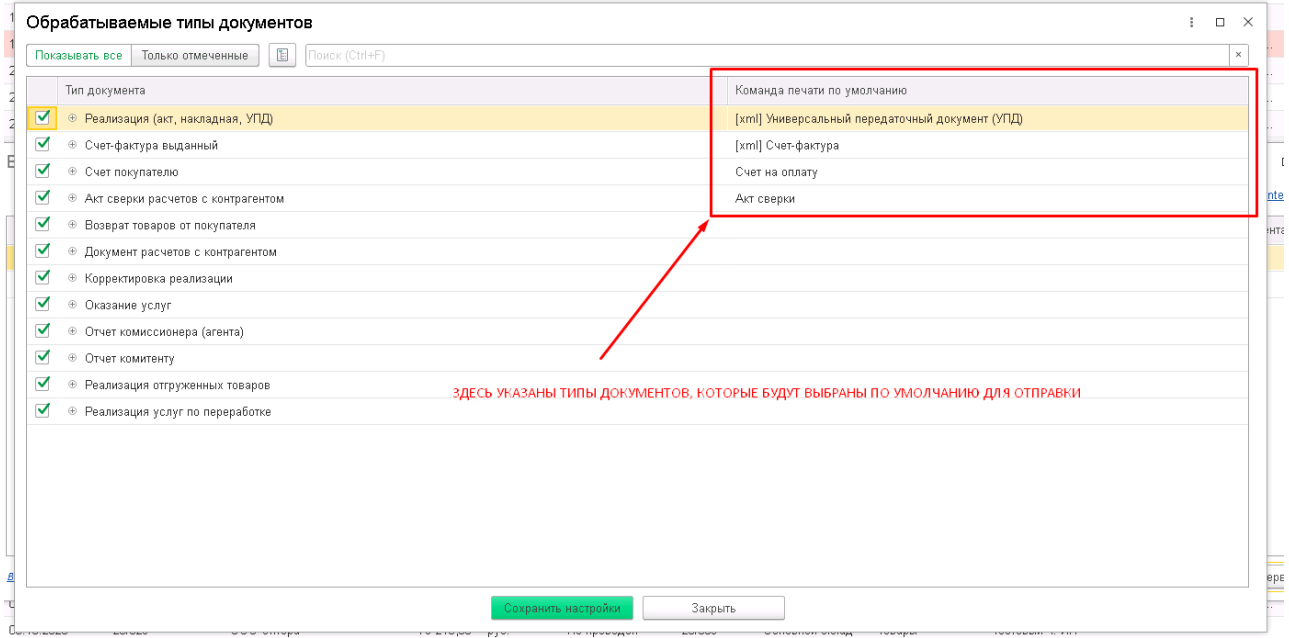Select the [xml] Счет-фактура cell
1289x638 pixels.
point(988,145)
